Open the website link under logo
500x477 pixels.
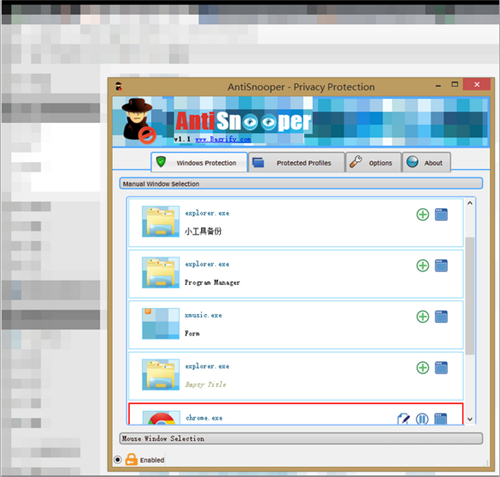point(223,139)
